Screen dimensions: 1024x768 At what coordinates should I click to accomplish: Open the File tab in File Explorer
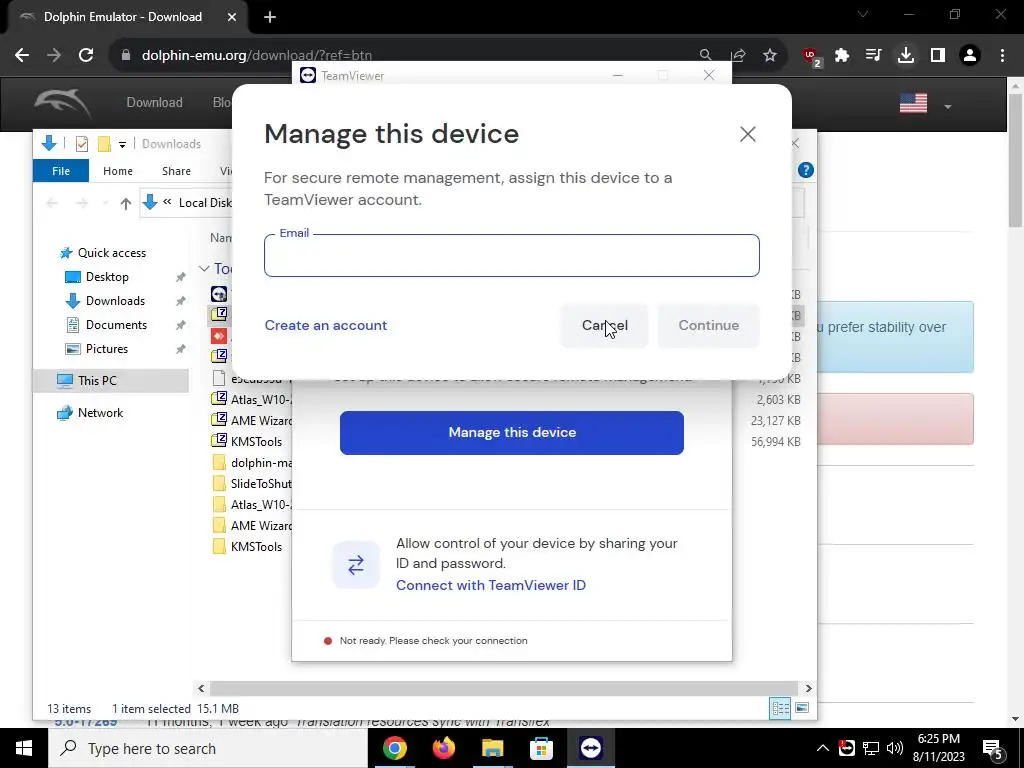(61, 171)
